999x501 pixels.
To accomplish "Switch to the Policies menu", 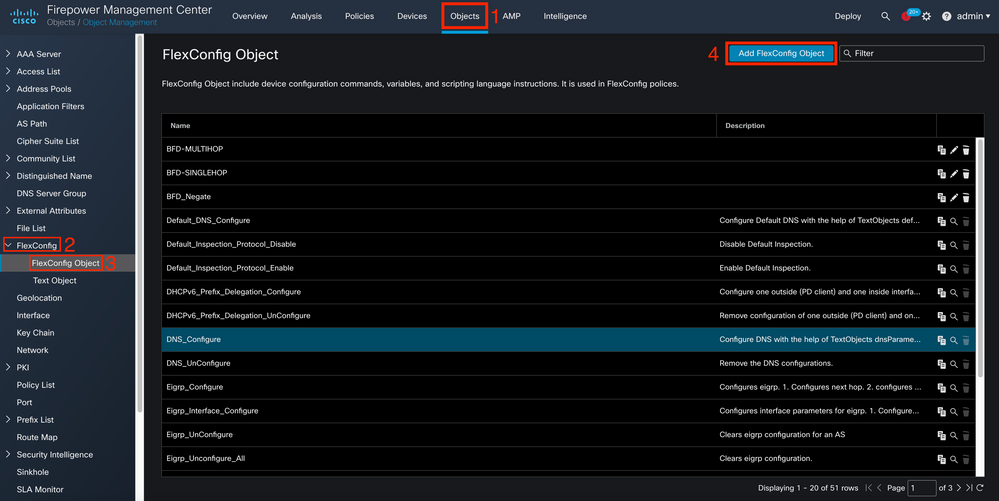I will [x=359, y=16].
